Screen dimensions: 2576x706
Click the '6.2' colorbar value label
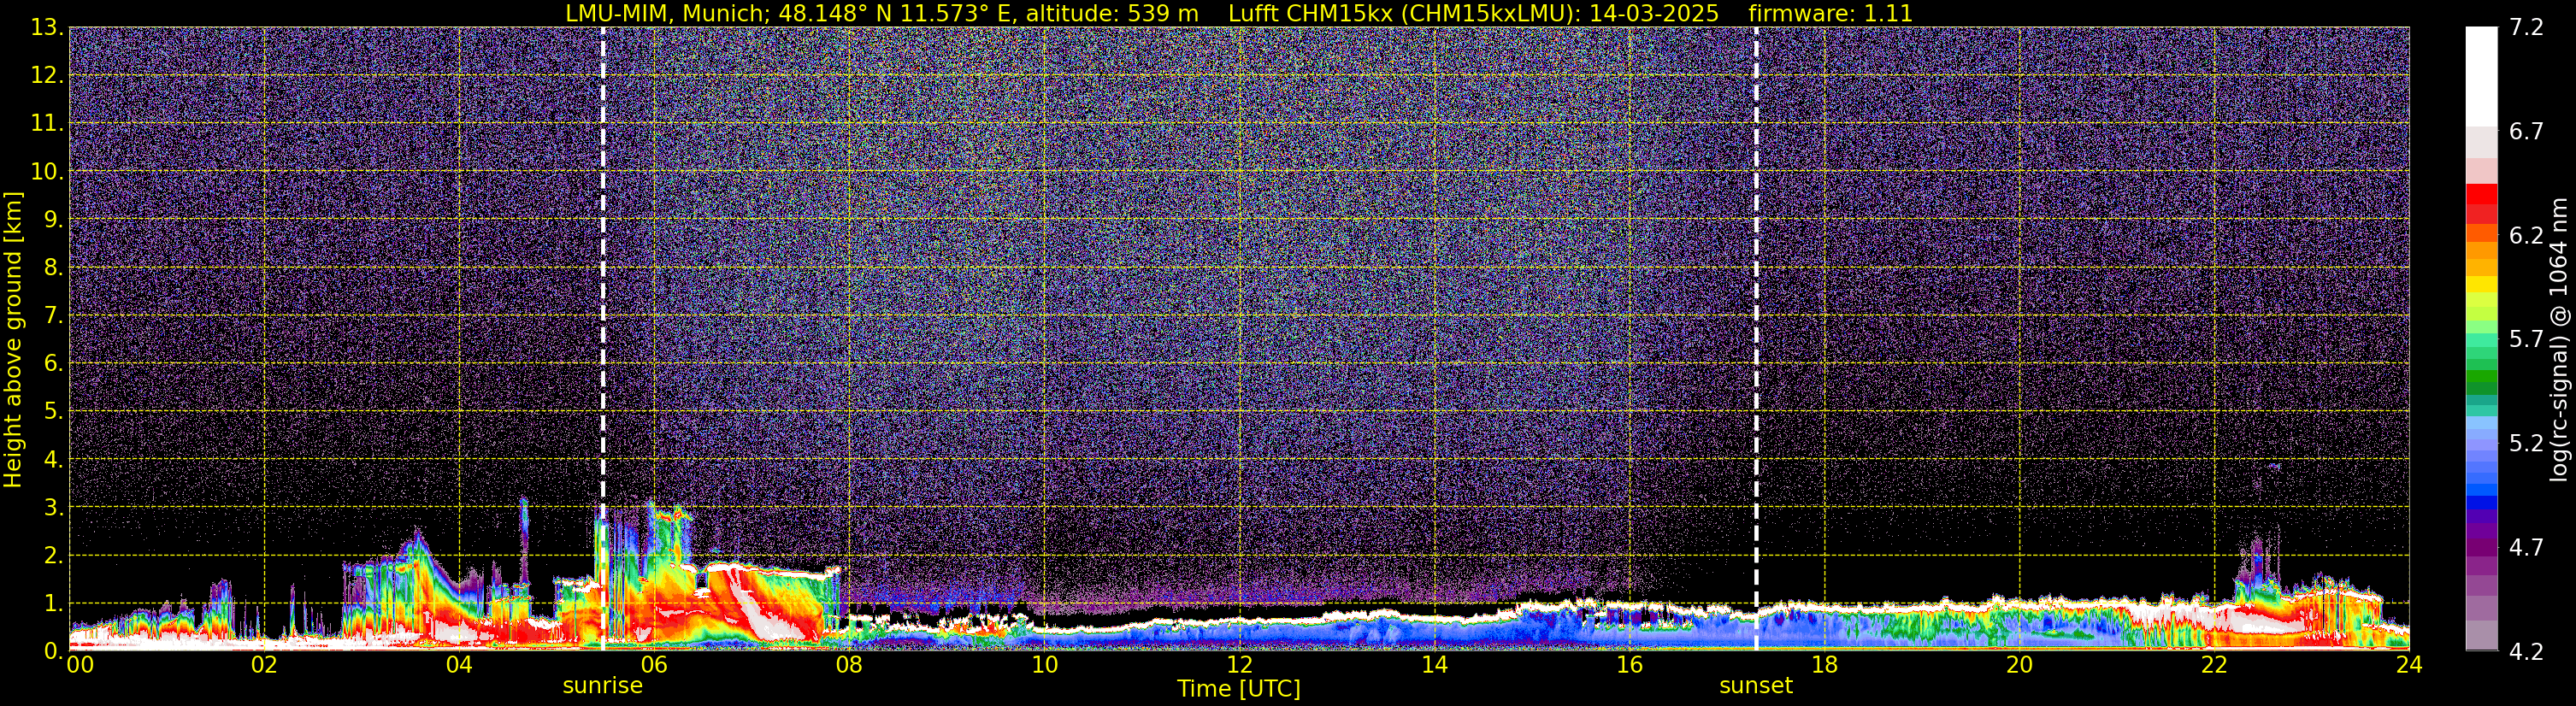2527,235
